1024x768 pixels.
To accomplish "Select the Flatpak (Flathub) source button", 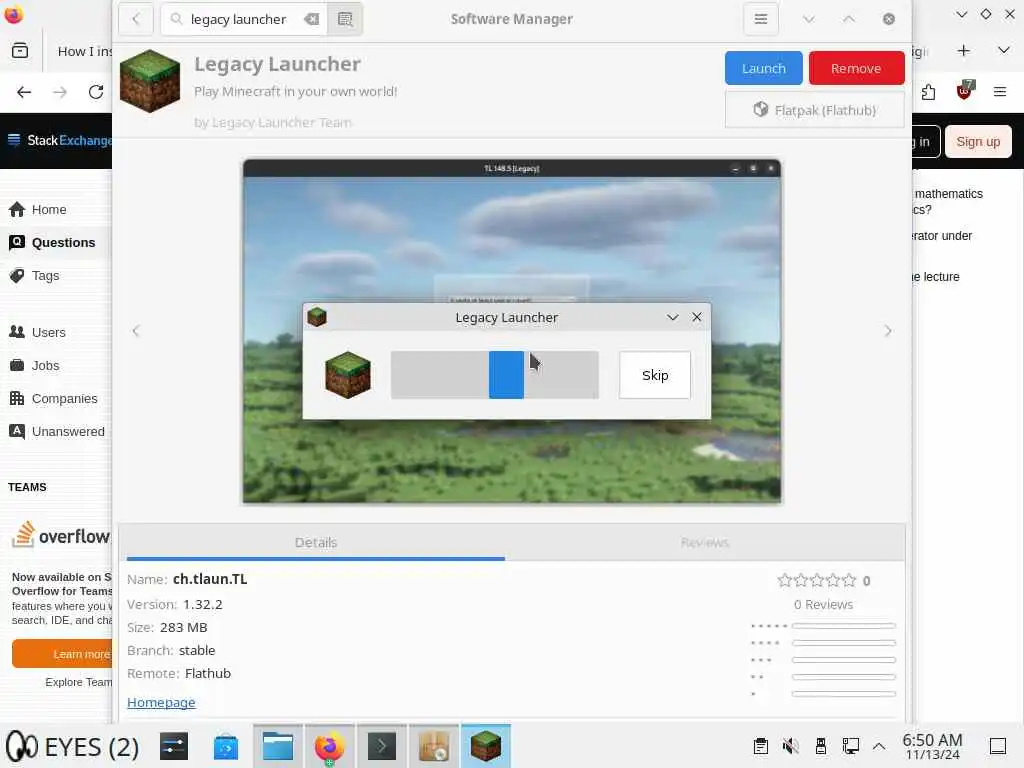I will pos(814,110).
